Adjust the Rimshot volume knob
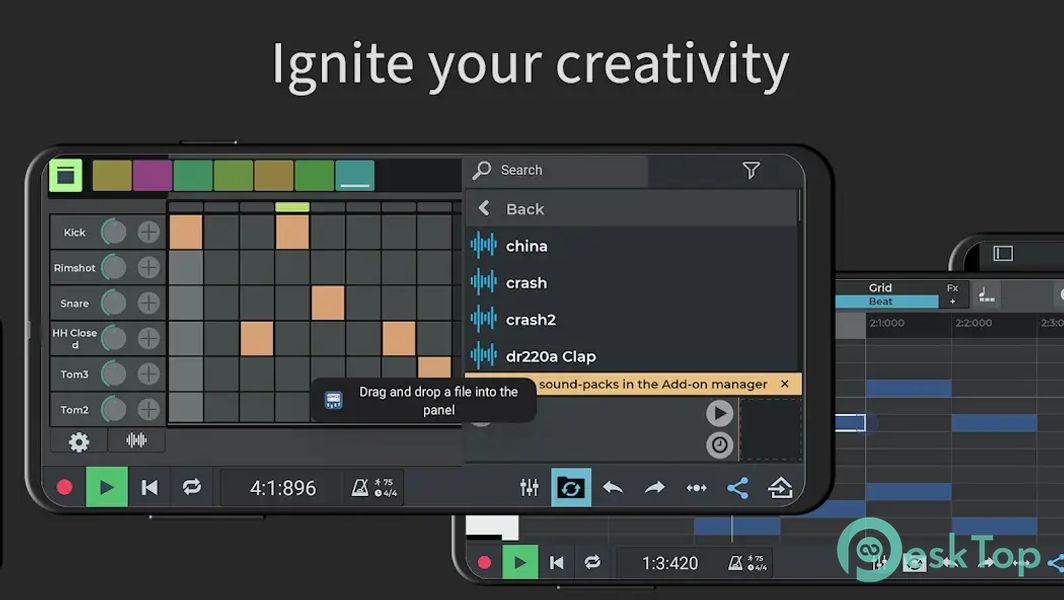The height and width of the screenshot is (600, 1064). pos(113,267)
